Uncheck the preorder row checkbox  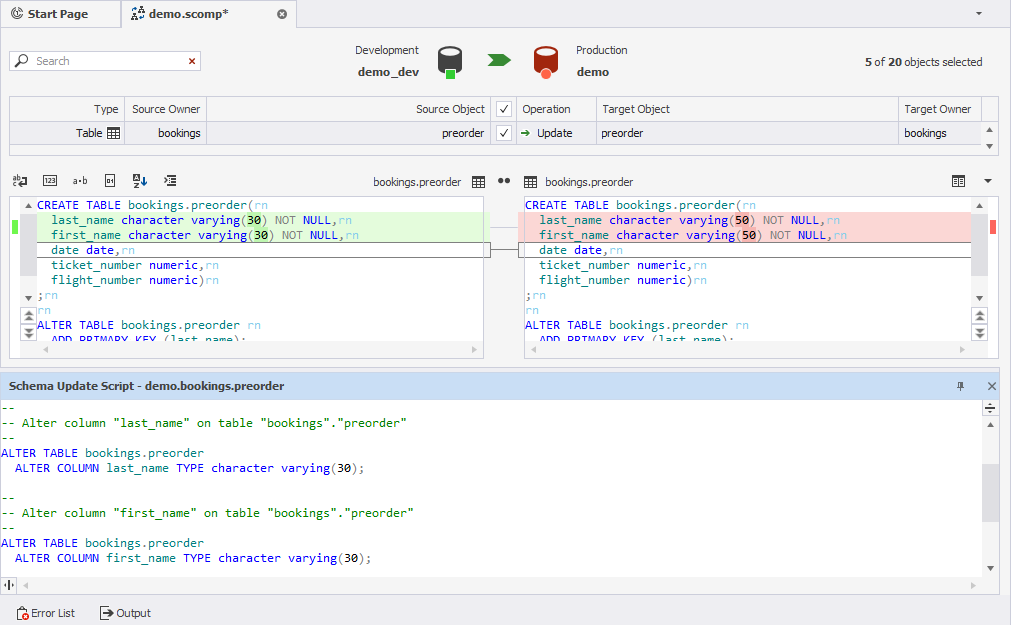[504, 133]
